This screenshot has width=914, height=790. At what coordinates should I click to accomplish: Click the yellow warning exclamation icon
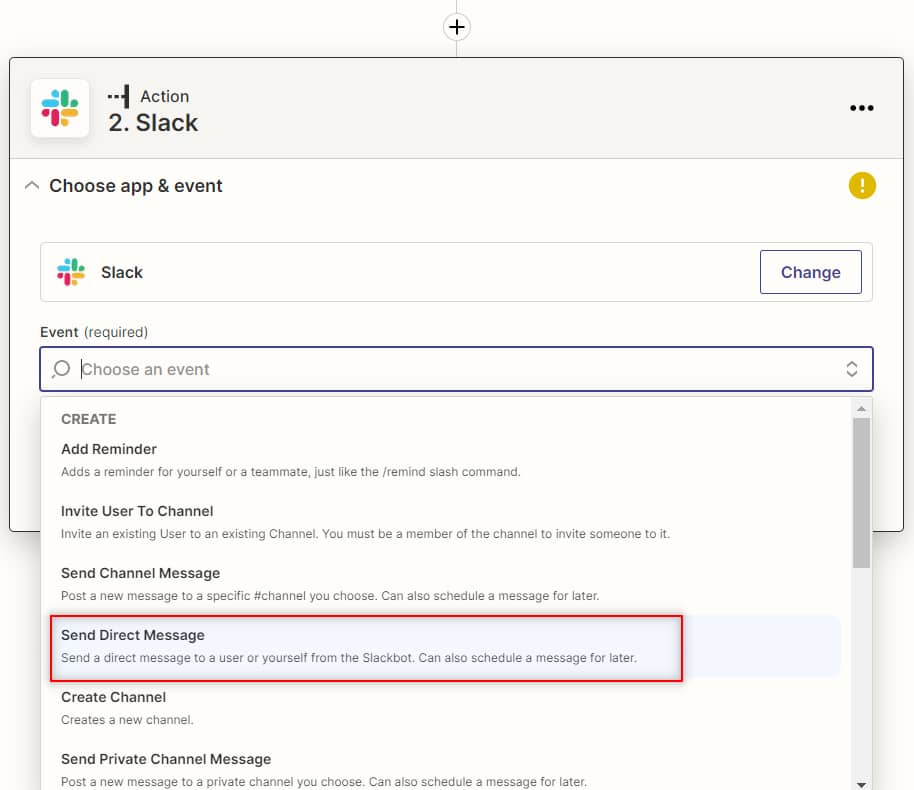tap(862, 185)
